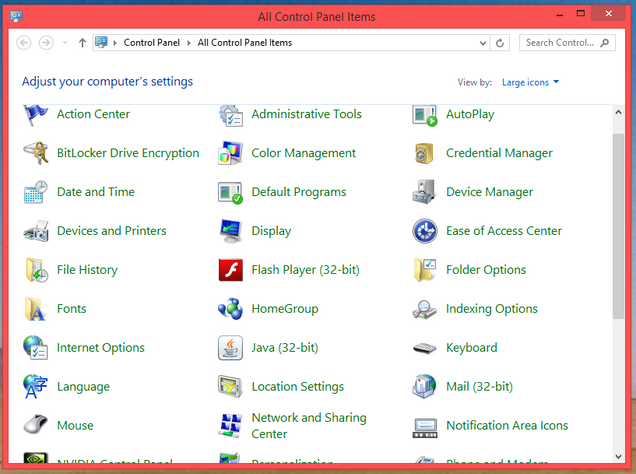Screen dimensions: 636x474
Task: Click the Display text link
Action: click(x=271, y=231)
